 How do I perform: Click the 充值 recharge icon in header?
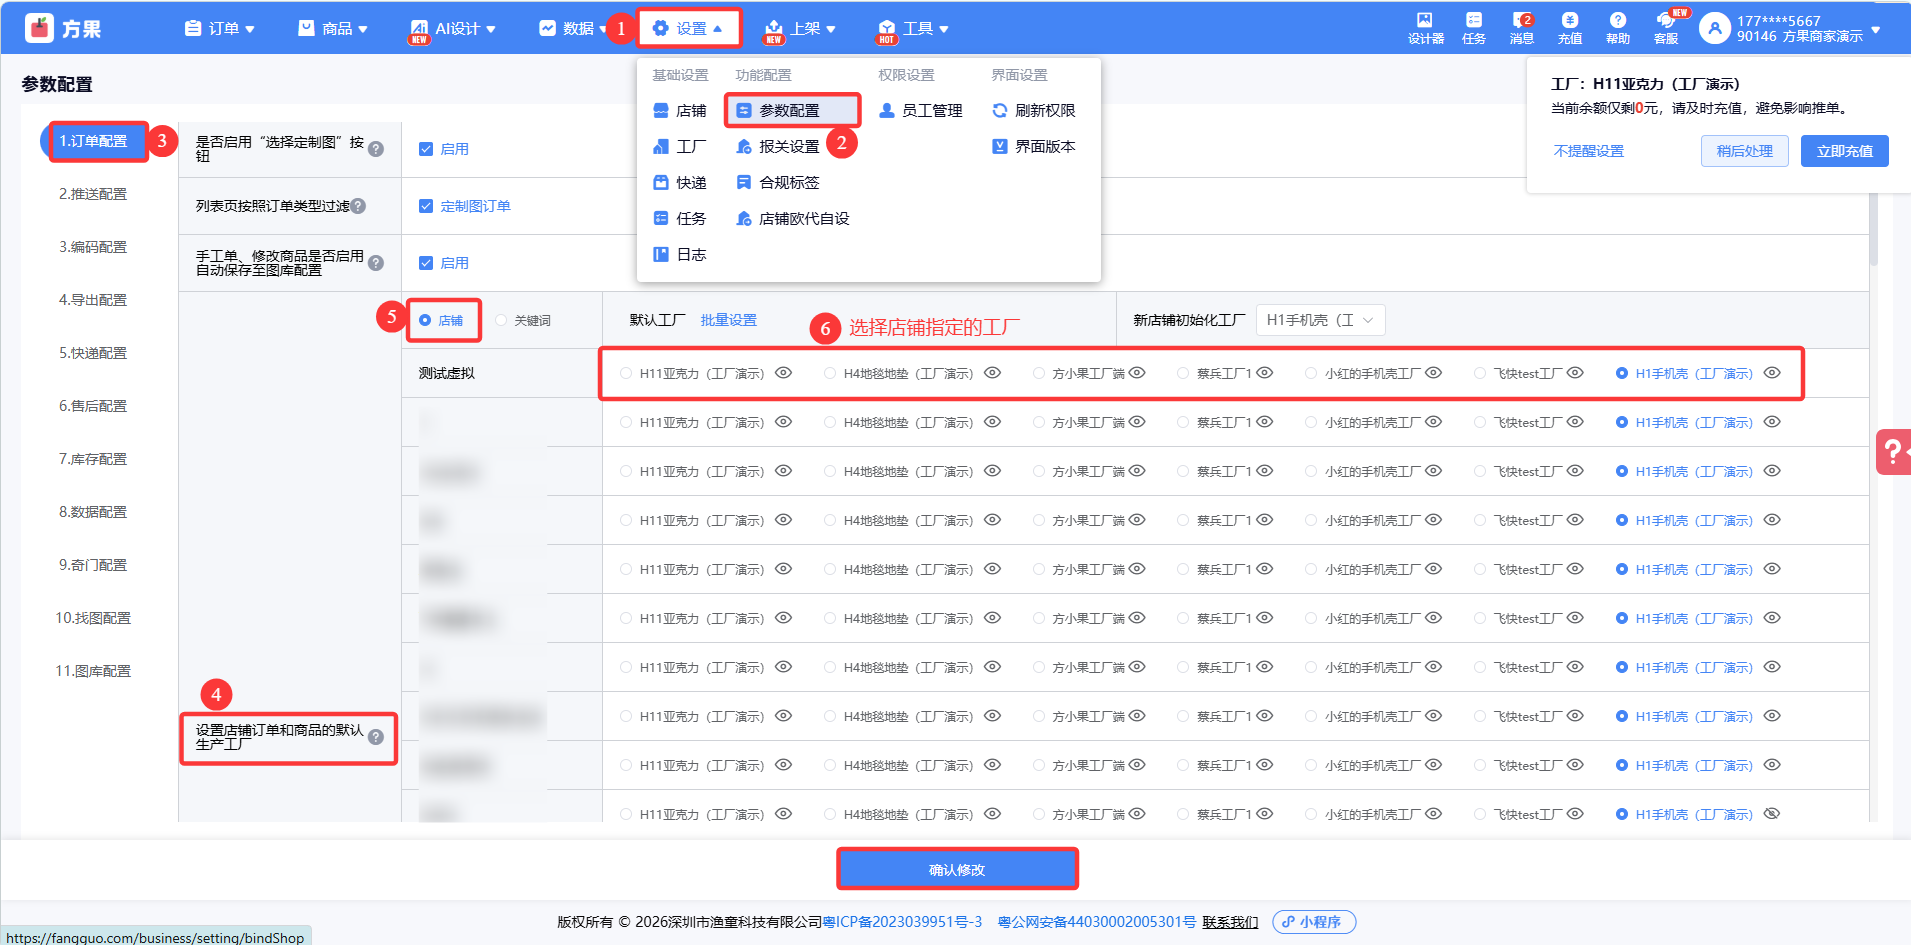[x=1569, y=27]
